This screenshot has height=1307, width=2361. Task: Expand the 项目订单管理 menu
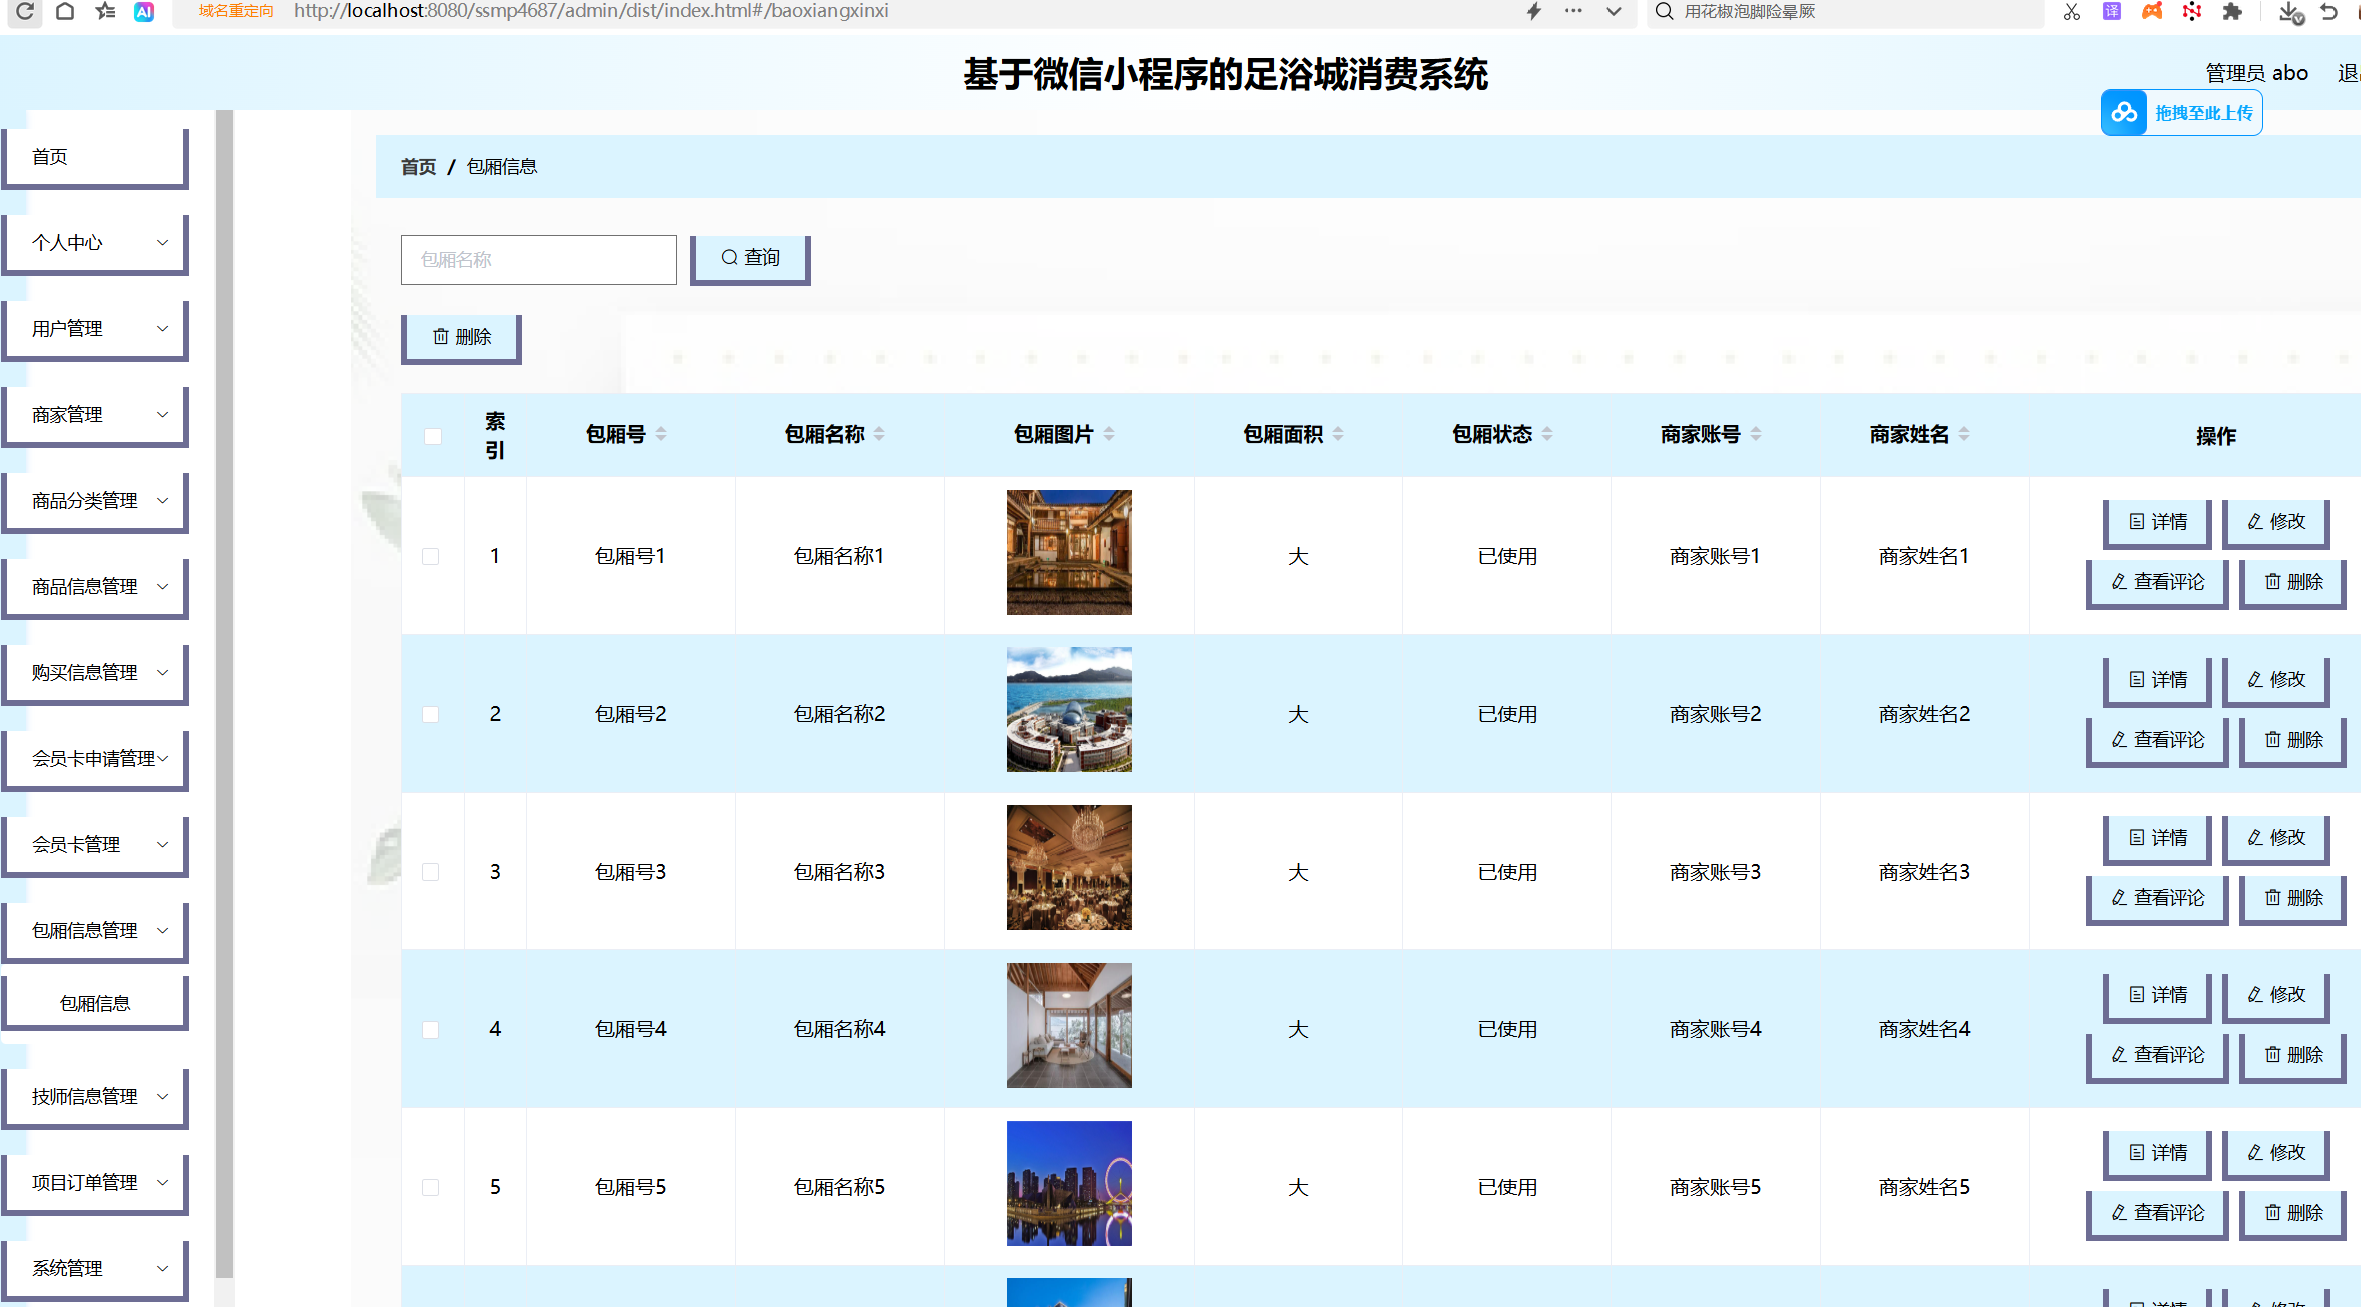(95, 1183)
